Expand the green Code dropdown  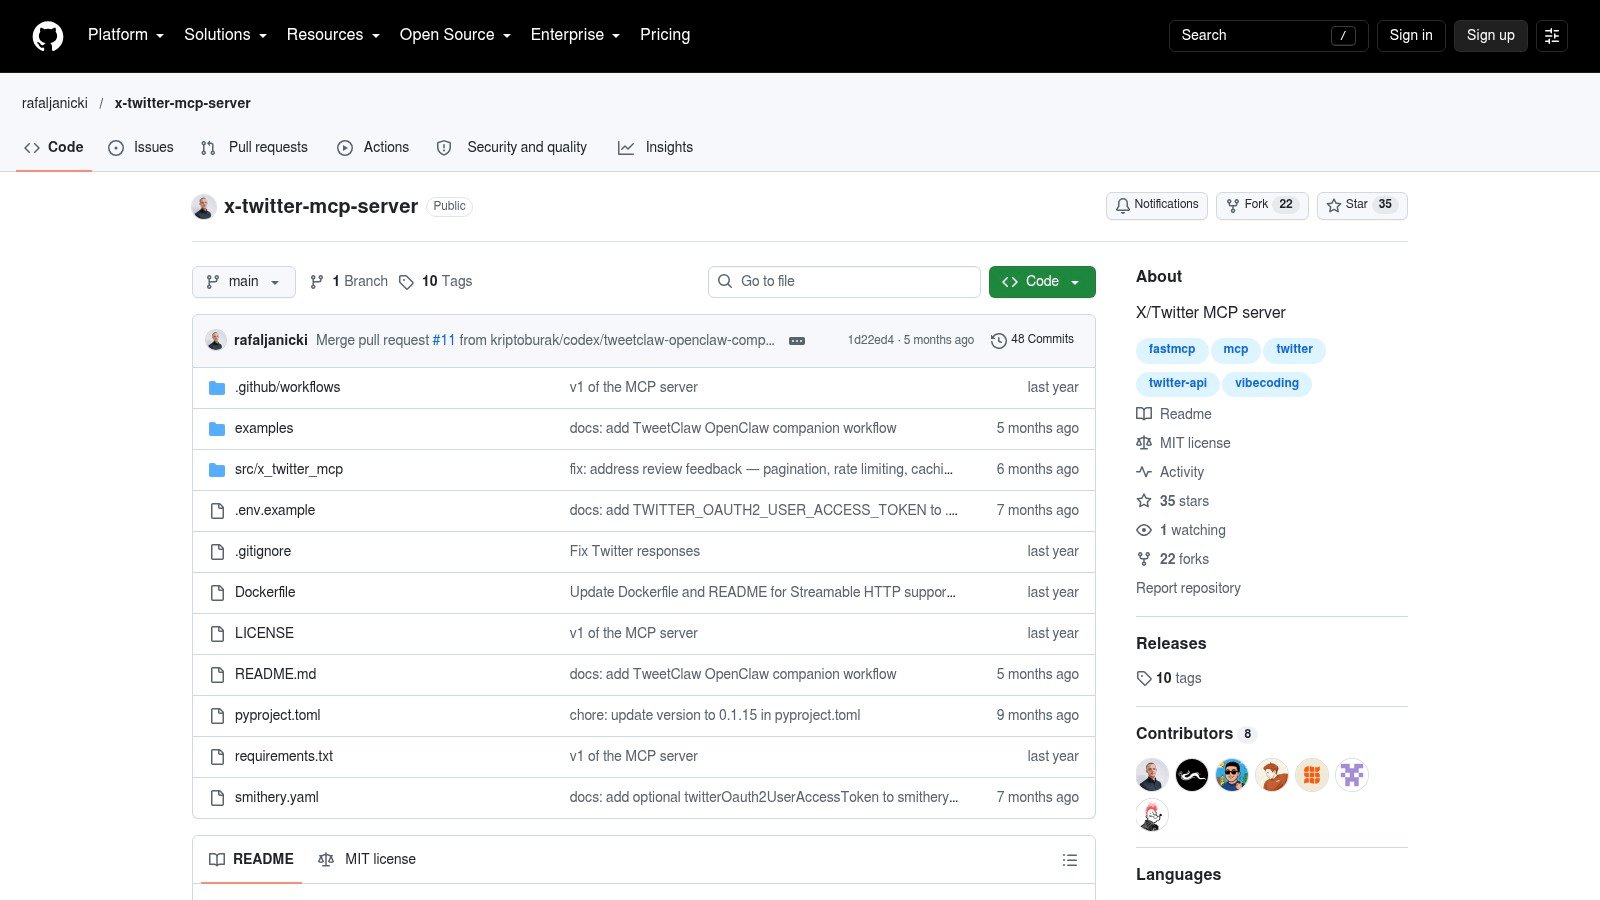pyautogui.click(x=1042, y=282)
